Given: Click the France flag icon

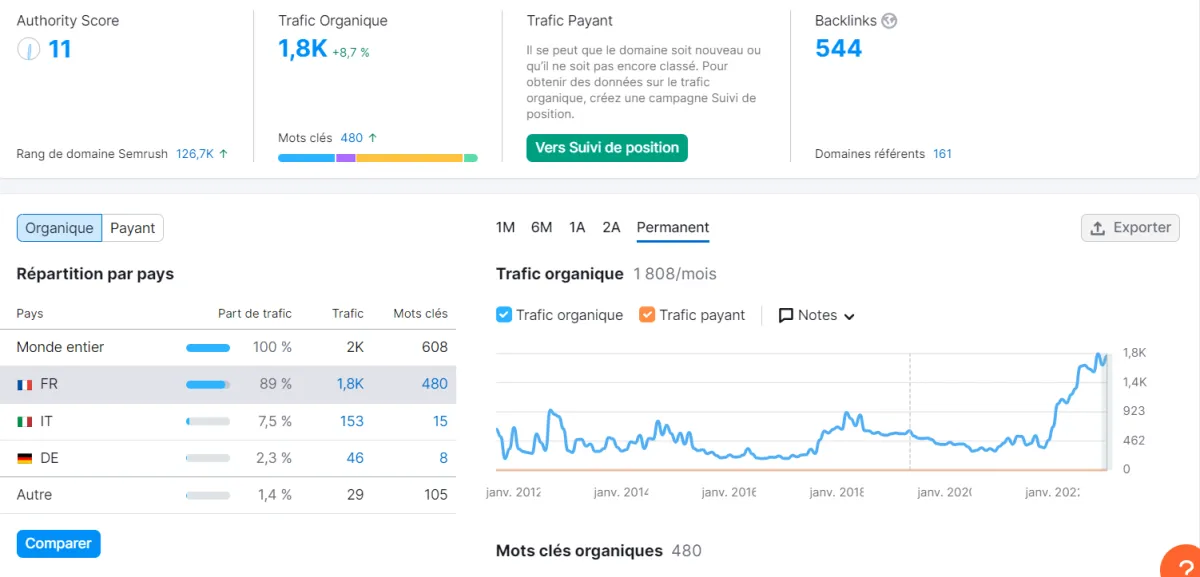Looking at the screenshot, I should click(25, 384).
